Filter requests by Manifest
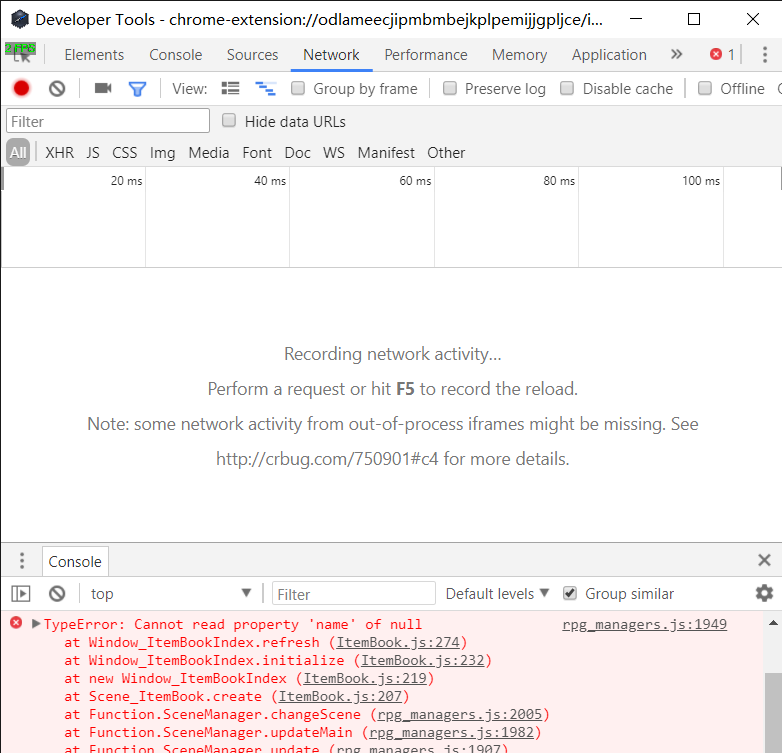Viewport: 782px width, 753px height. [x=386, y=153]
